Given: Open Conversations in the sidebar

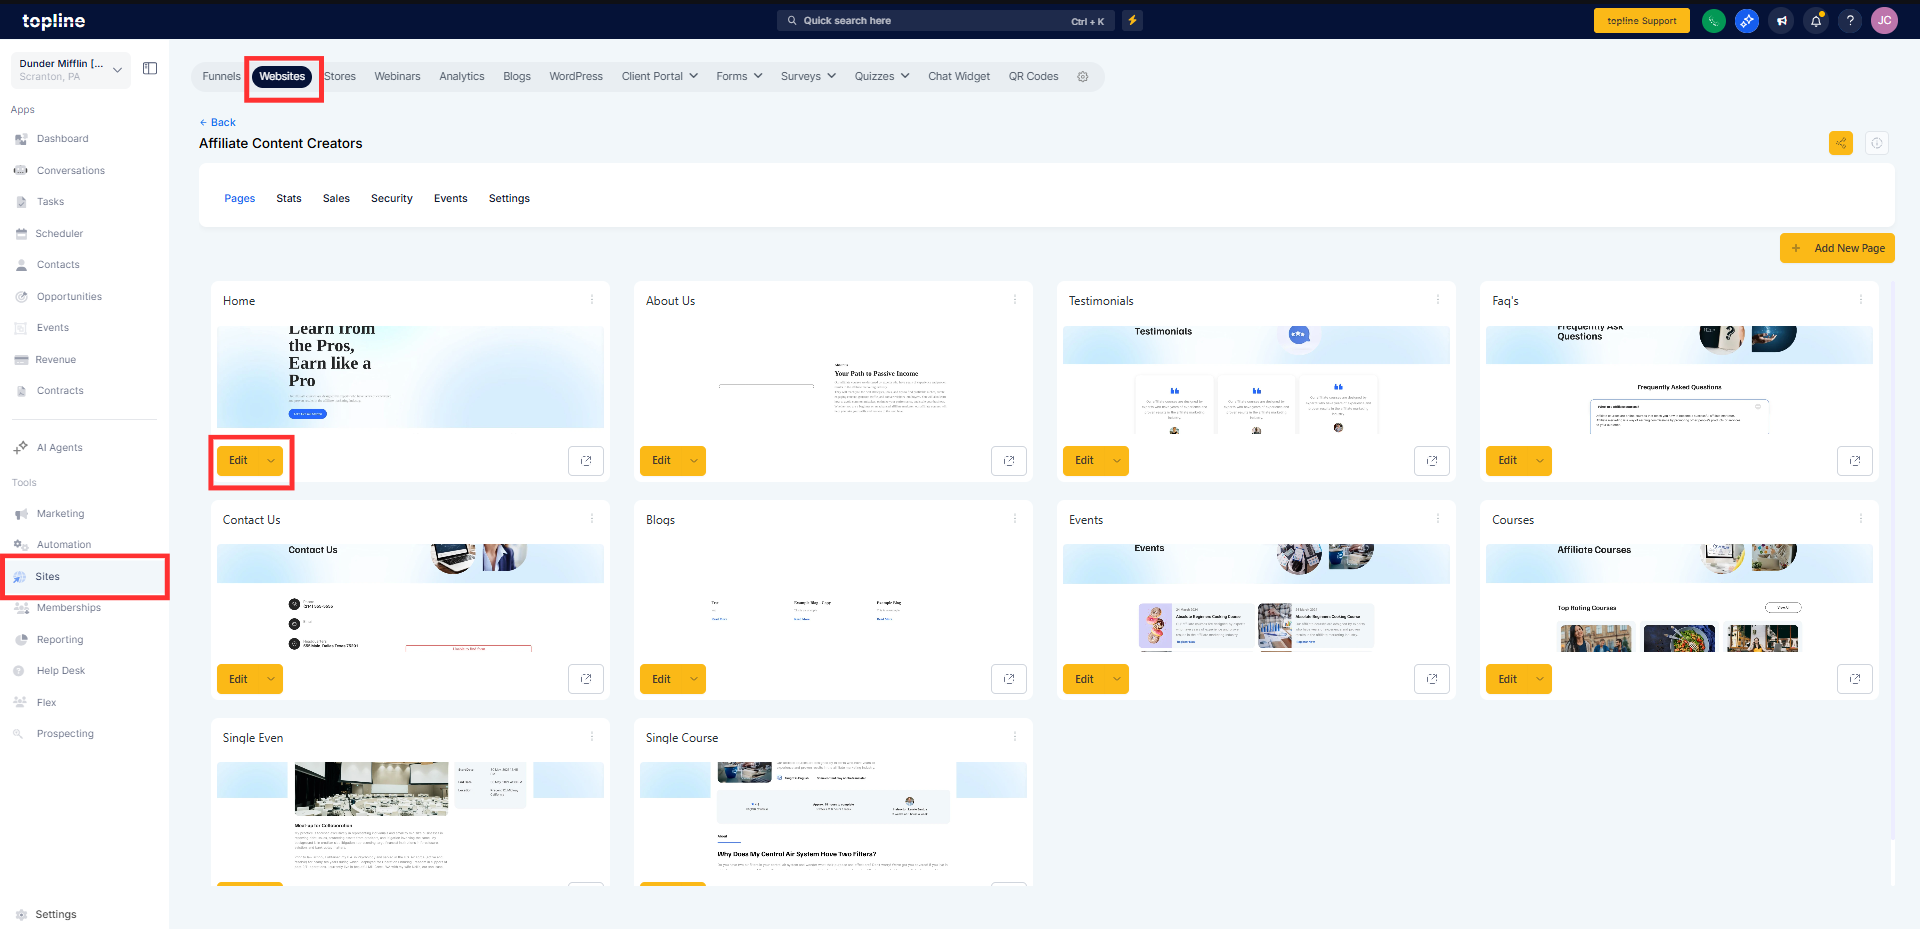Looking at the screenshot, I should [x=70, y=171].
